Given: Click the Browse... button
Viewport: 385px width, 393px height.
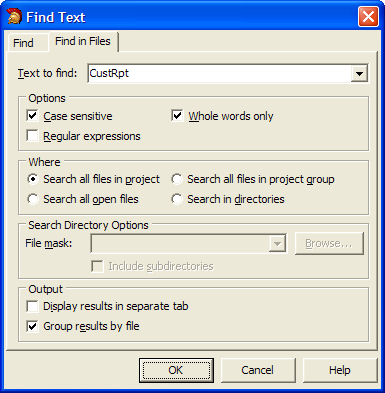Looking at the screenshot, I should pyautogui.click(x=329, y=244).
